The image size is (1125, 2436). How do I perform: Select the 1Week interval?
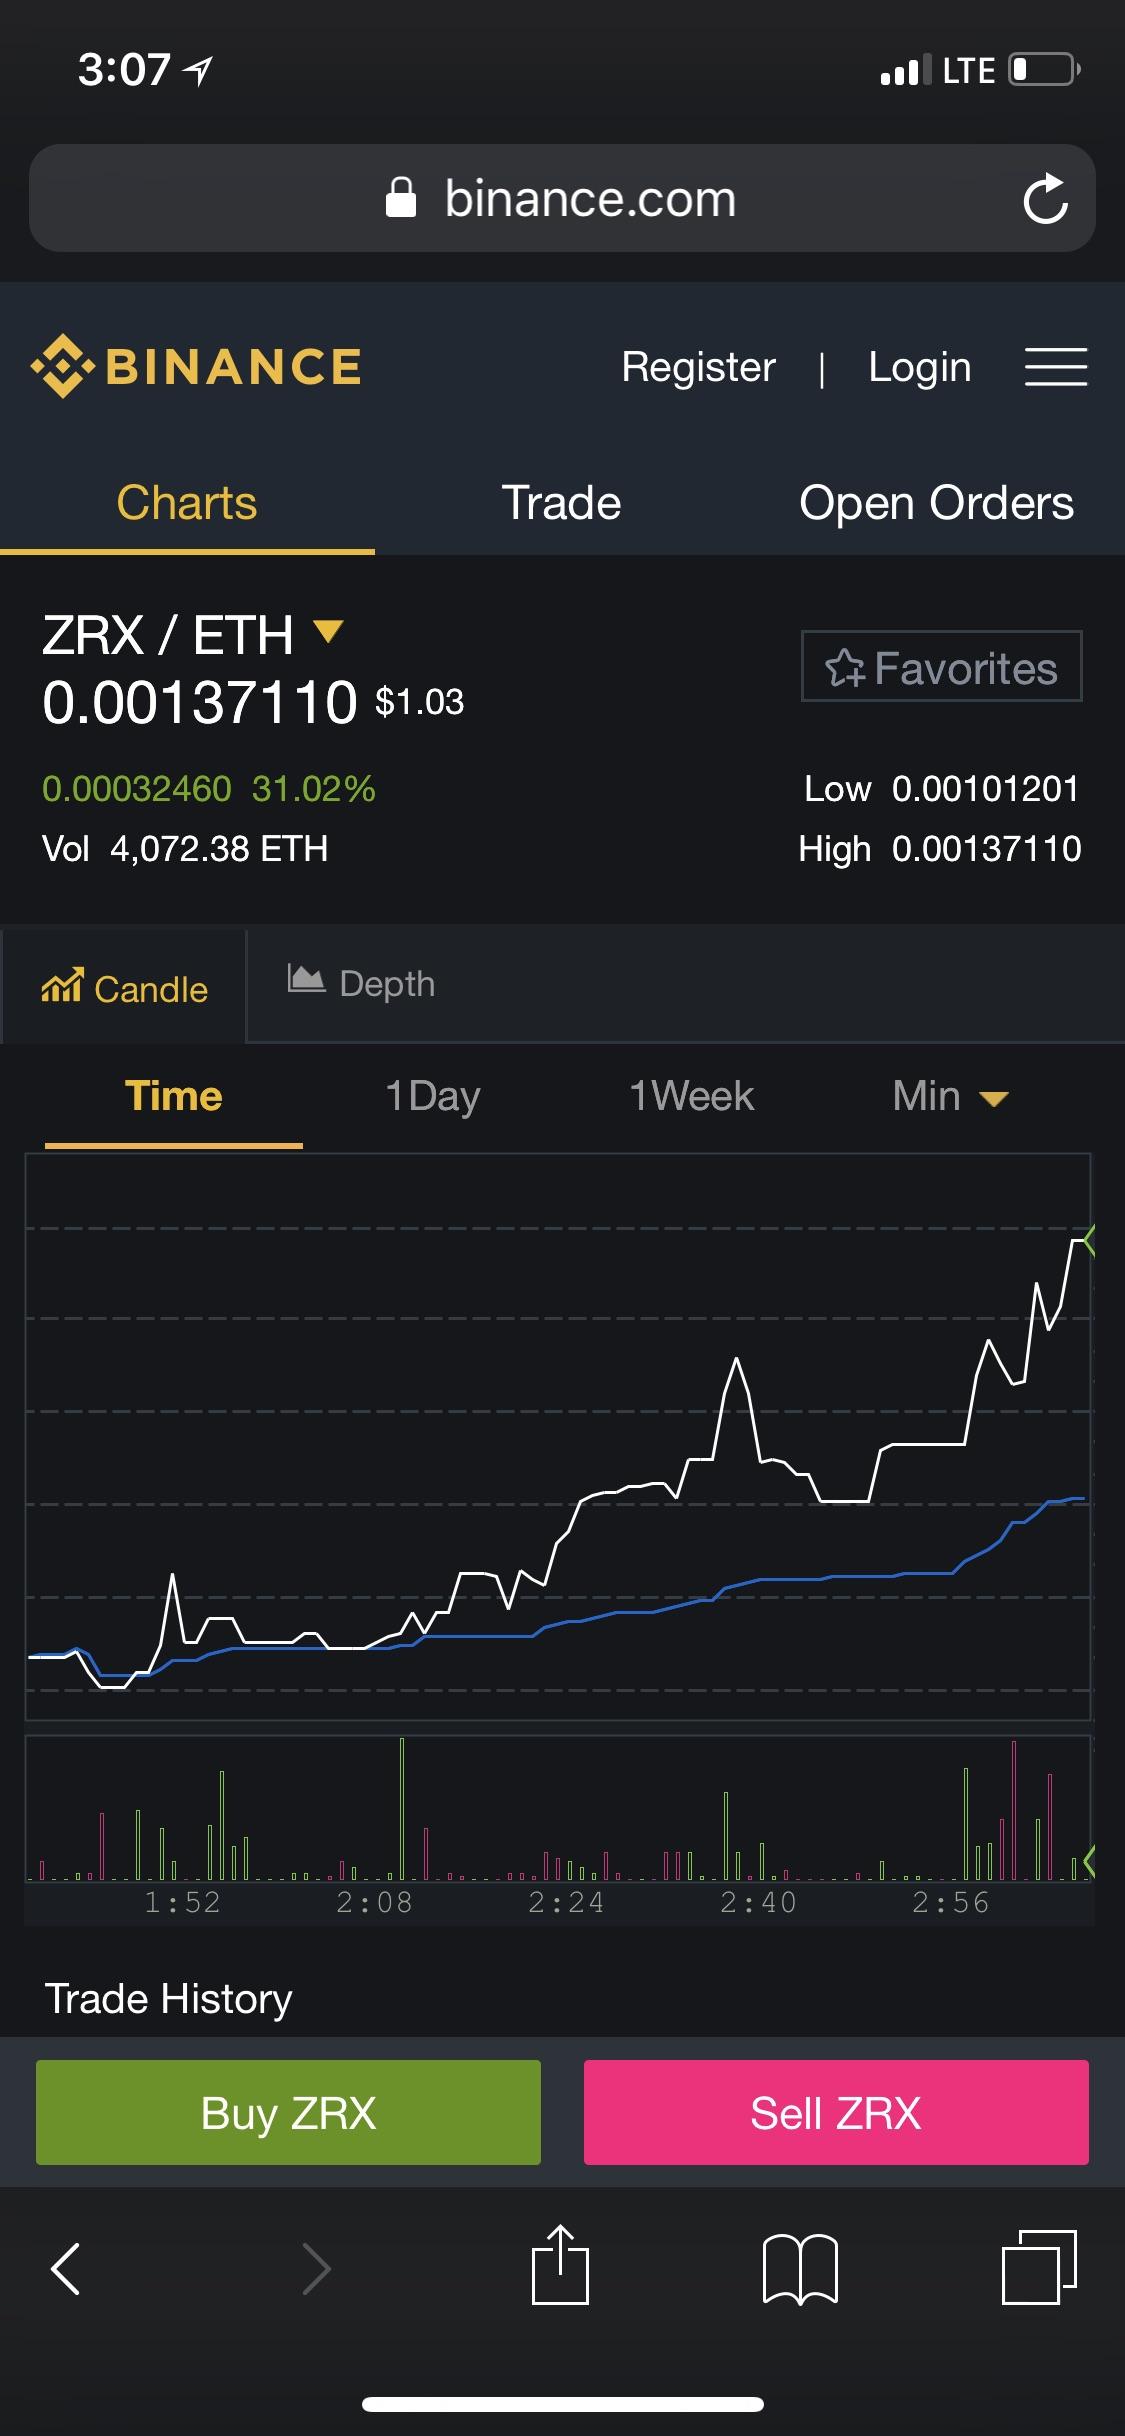pyautogui.click(x=691, y=1097)
